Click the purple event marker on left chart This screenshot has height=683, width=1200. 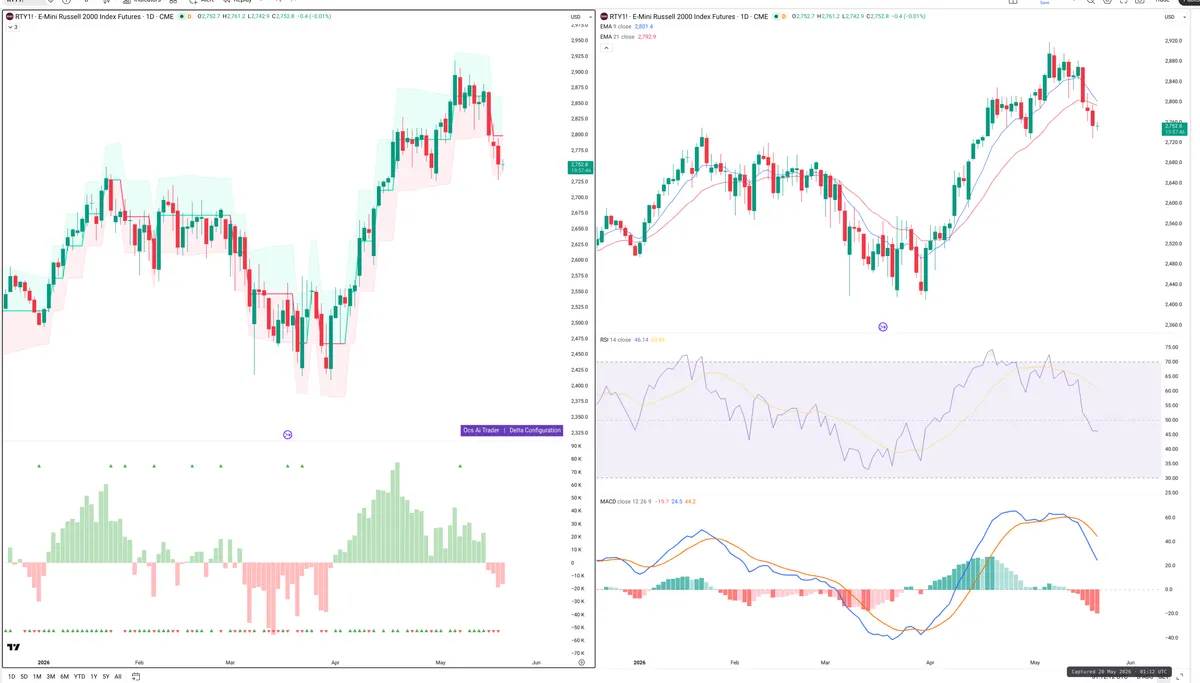tap(287, 434)
